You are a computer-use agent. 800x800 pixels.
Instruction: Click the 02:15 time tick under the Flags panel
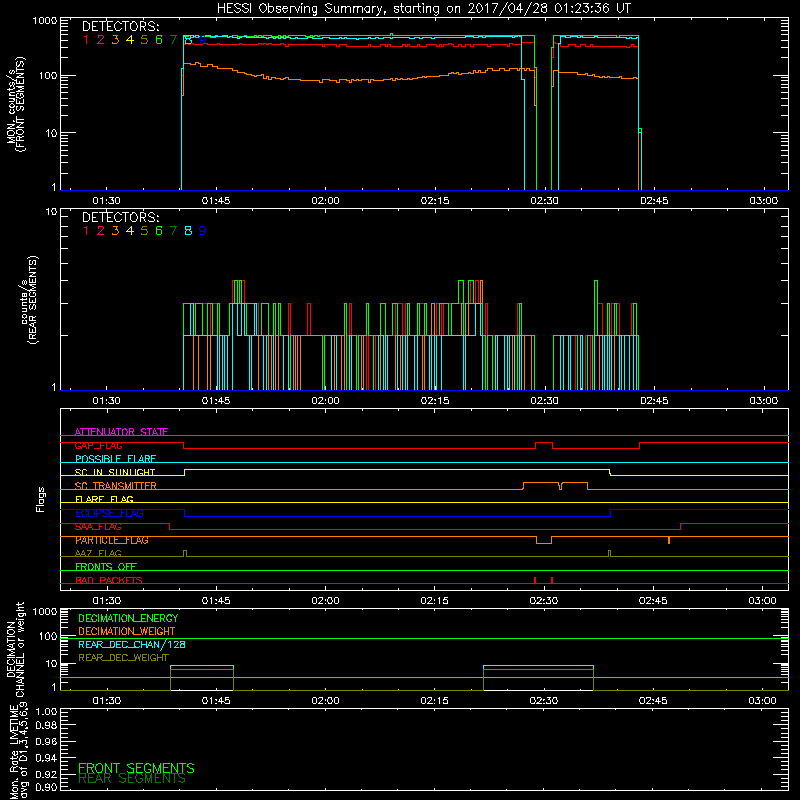[435, 601]
